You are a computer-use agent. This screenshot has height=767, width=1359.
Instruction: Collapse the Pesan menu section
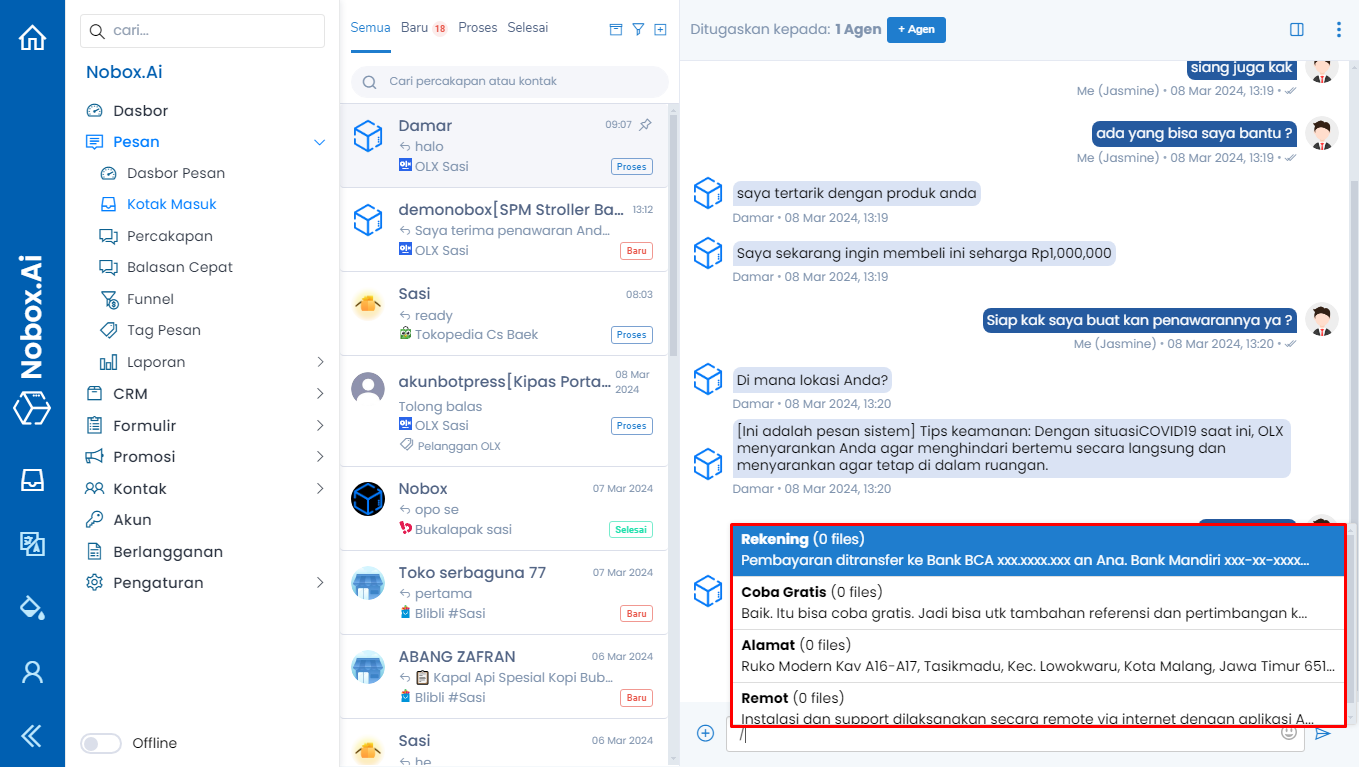pyautogui.click(x=319, y=142)
